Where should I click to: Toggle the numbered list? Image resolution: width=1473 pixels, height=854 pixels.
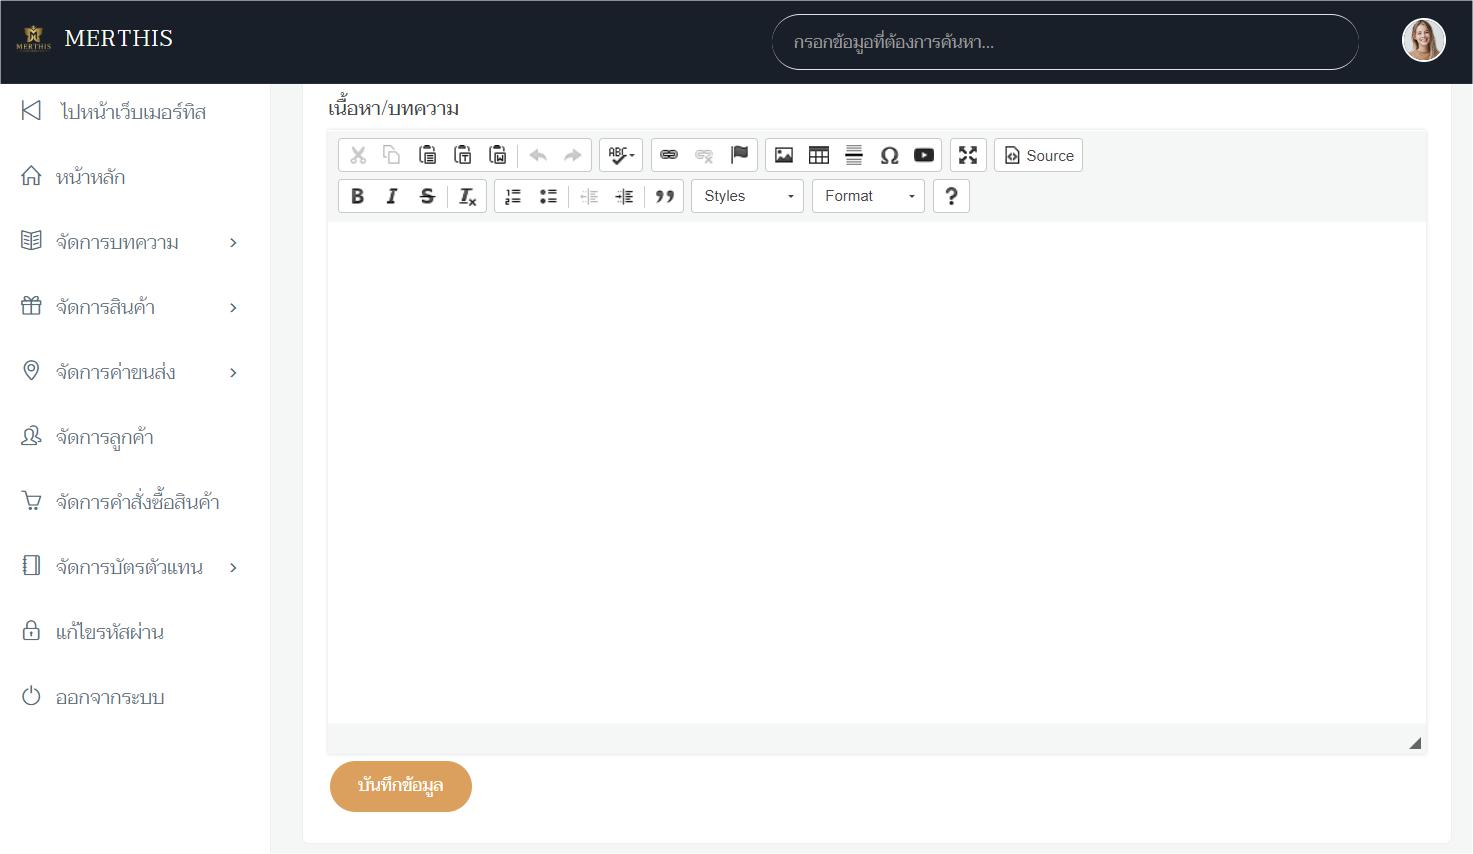(x=513, y=196)
